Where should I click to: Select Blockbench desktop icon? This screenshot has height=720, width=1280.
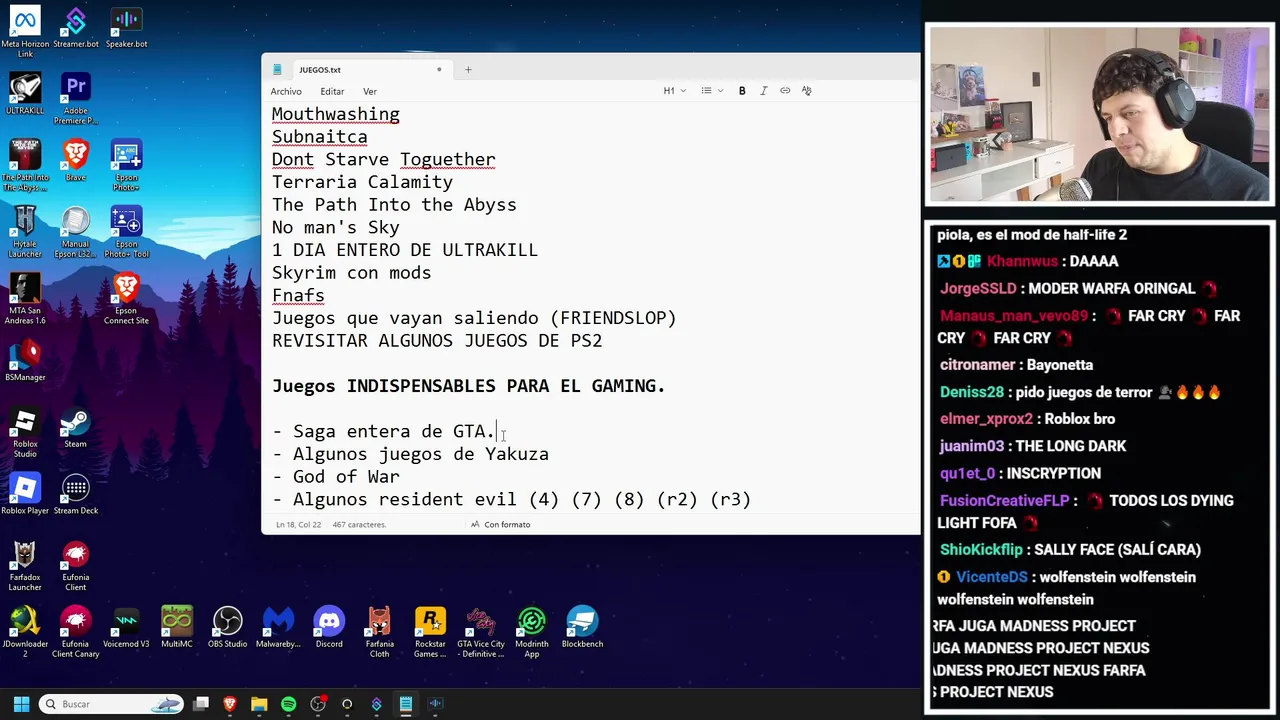pos(582,627)
